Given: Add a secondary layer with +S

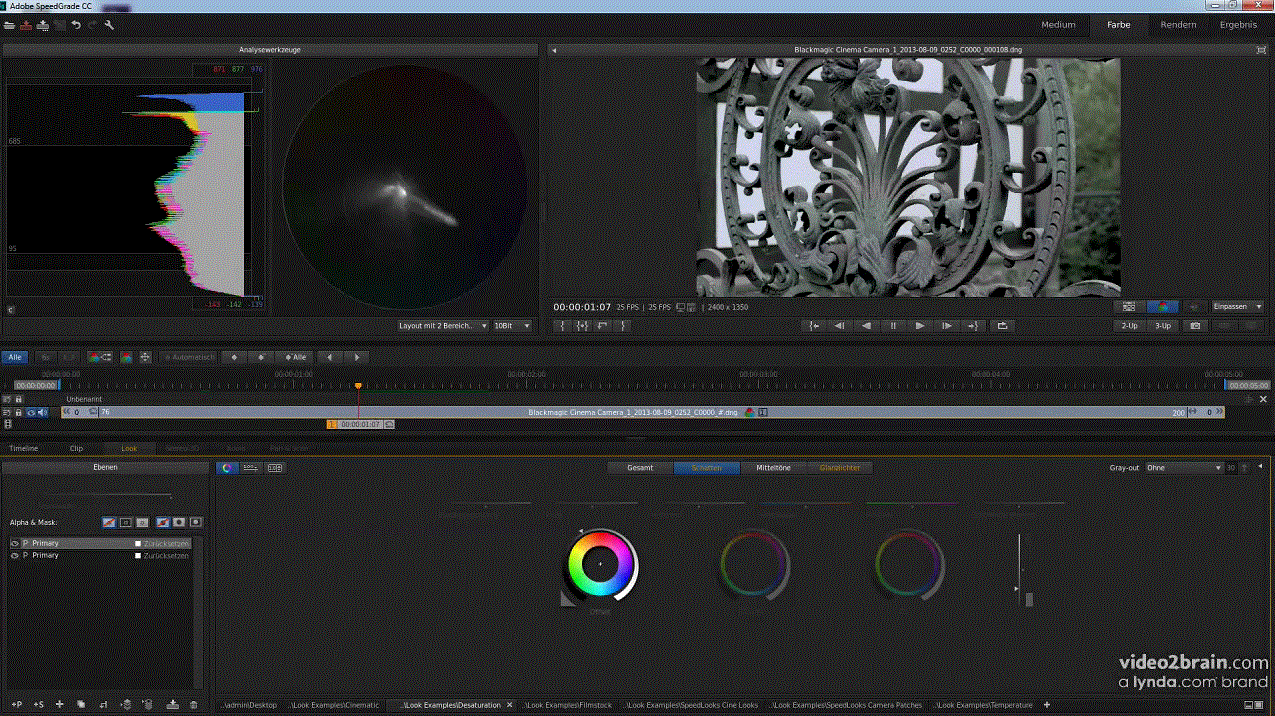Looking at the screenshot, I should 38,705.
